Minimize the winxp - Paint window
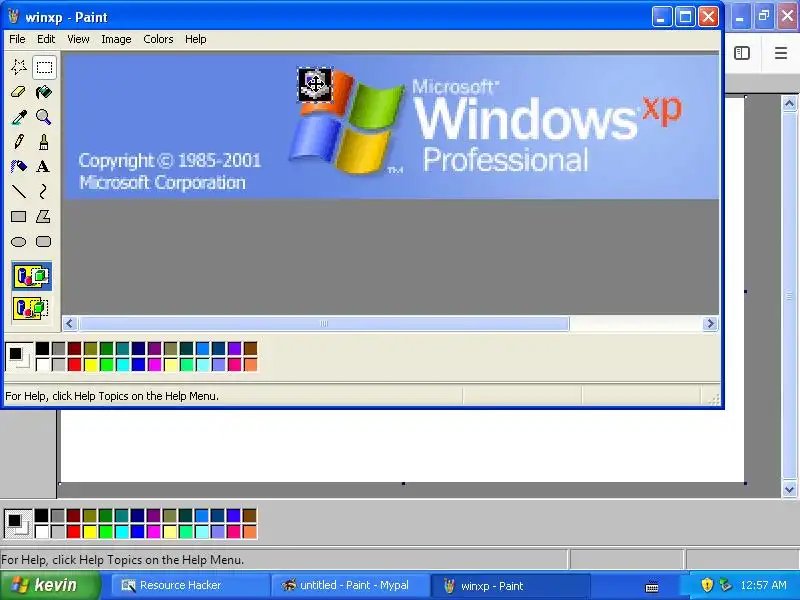This screenshot has height=600, width=800. tap(662, 17)
